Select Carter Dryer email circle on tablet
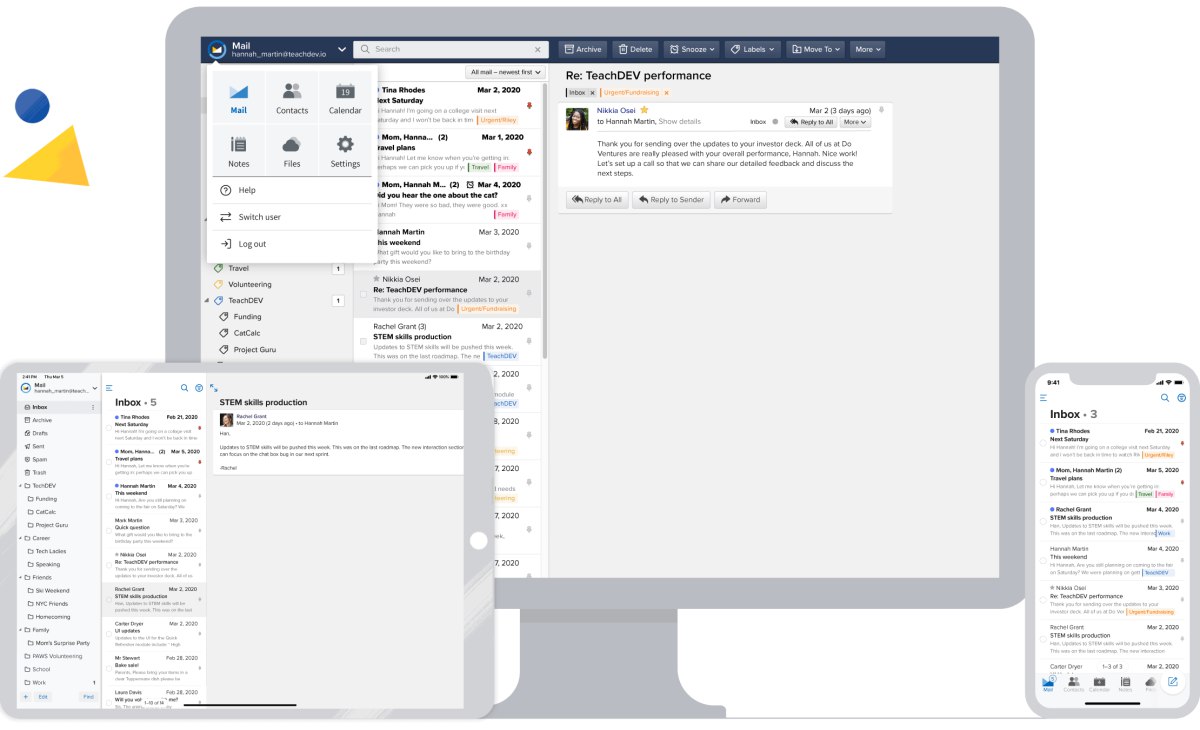1200x730 pixels. pos(109,632)
